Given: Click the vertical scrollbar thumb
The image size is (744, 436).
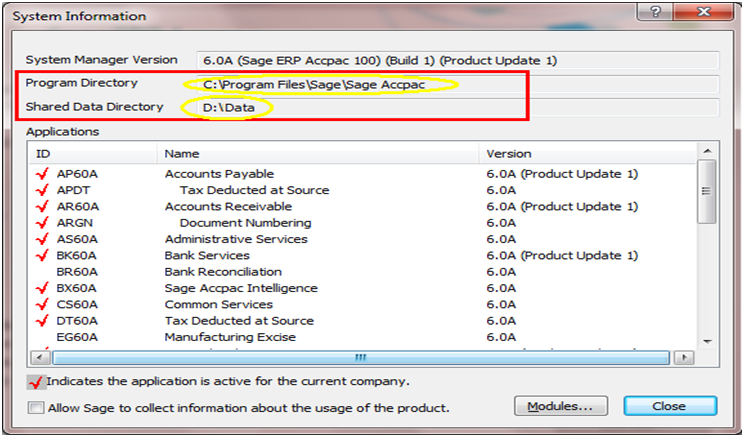Looking at the screenshot, I should click(x=707, y=192).
